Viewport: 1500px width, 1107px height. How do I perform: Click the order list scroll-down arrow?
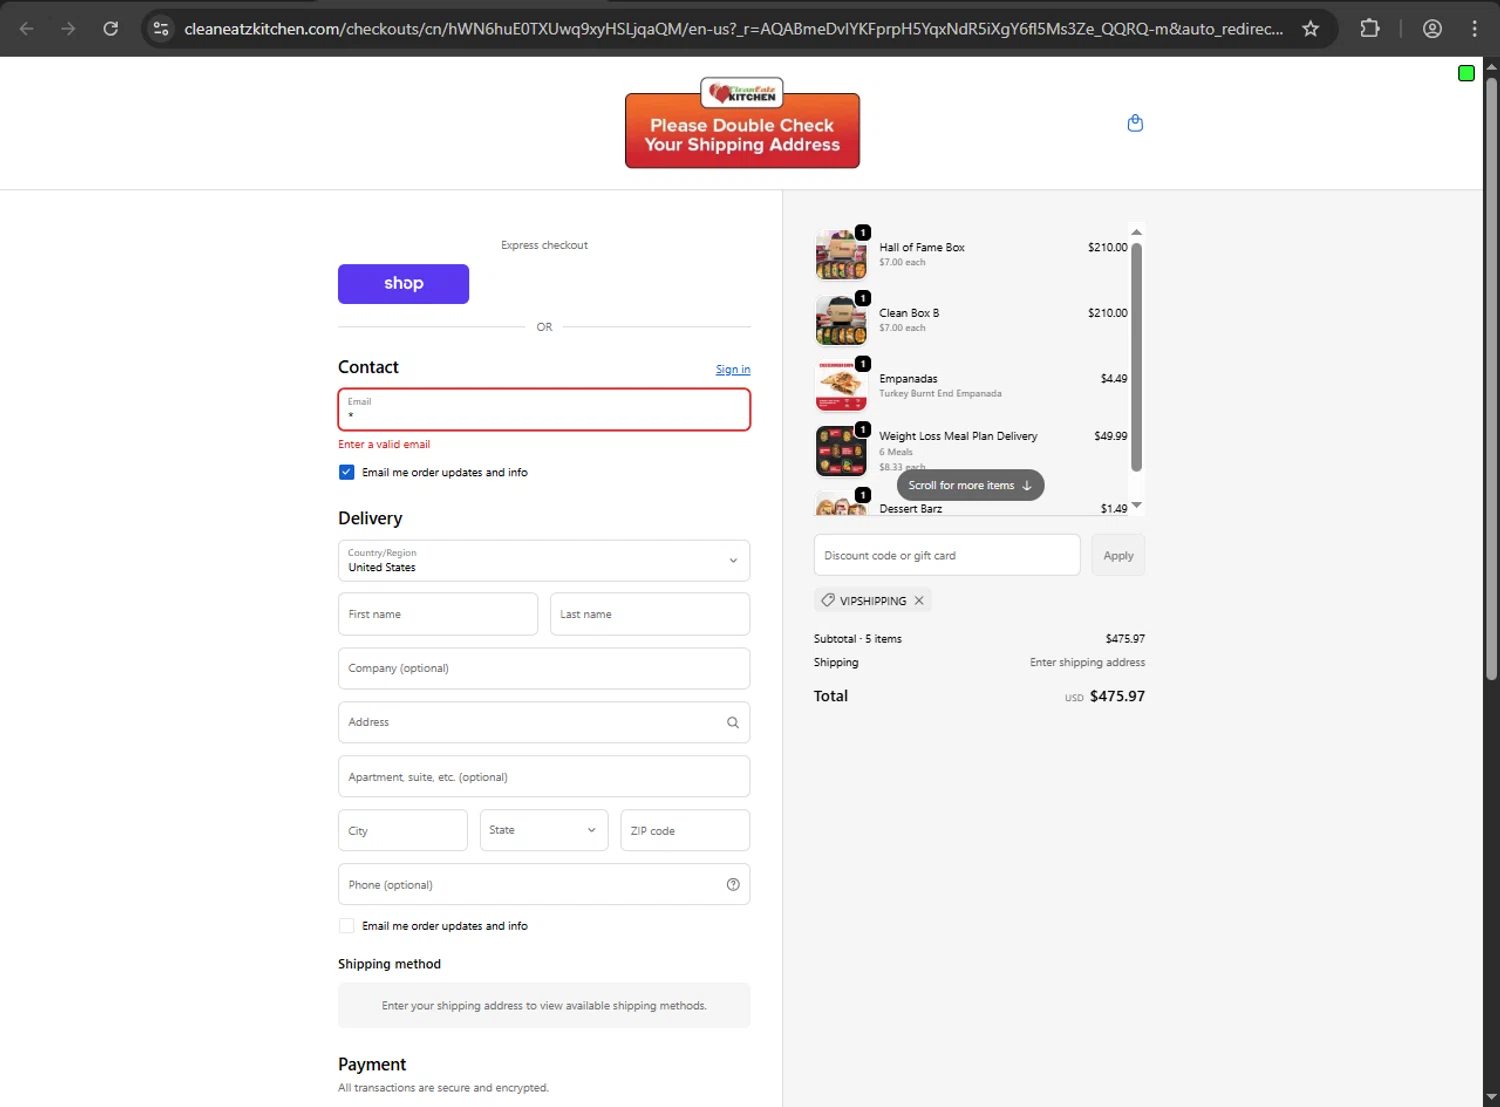(x=1136, y=505)
